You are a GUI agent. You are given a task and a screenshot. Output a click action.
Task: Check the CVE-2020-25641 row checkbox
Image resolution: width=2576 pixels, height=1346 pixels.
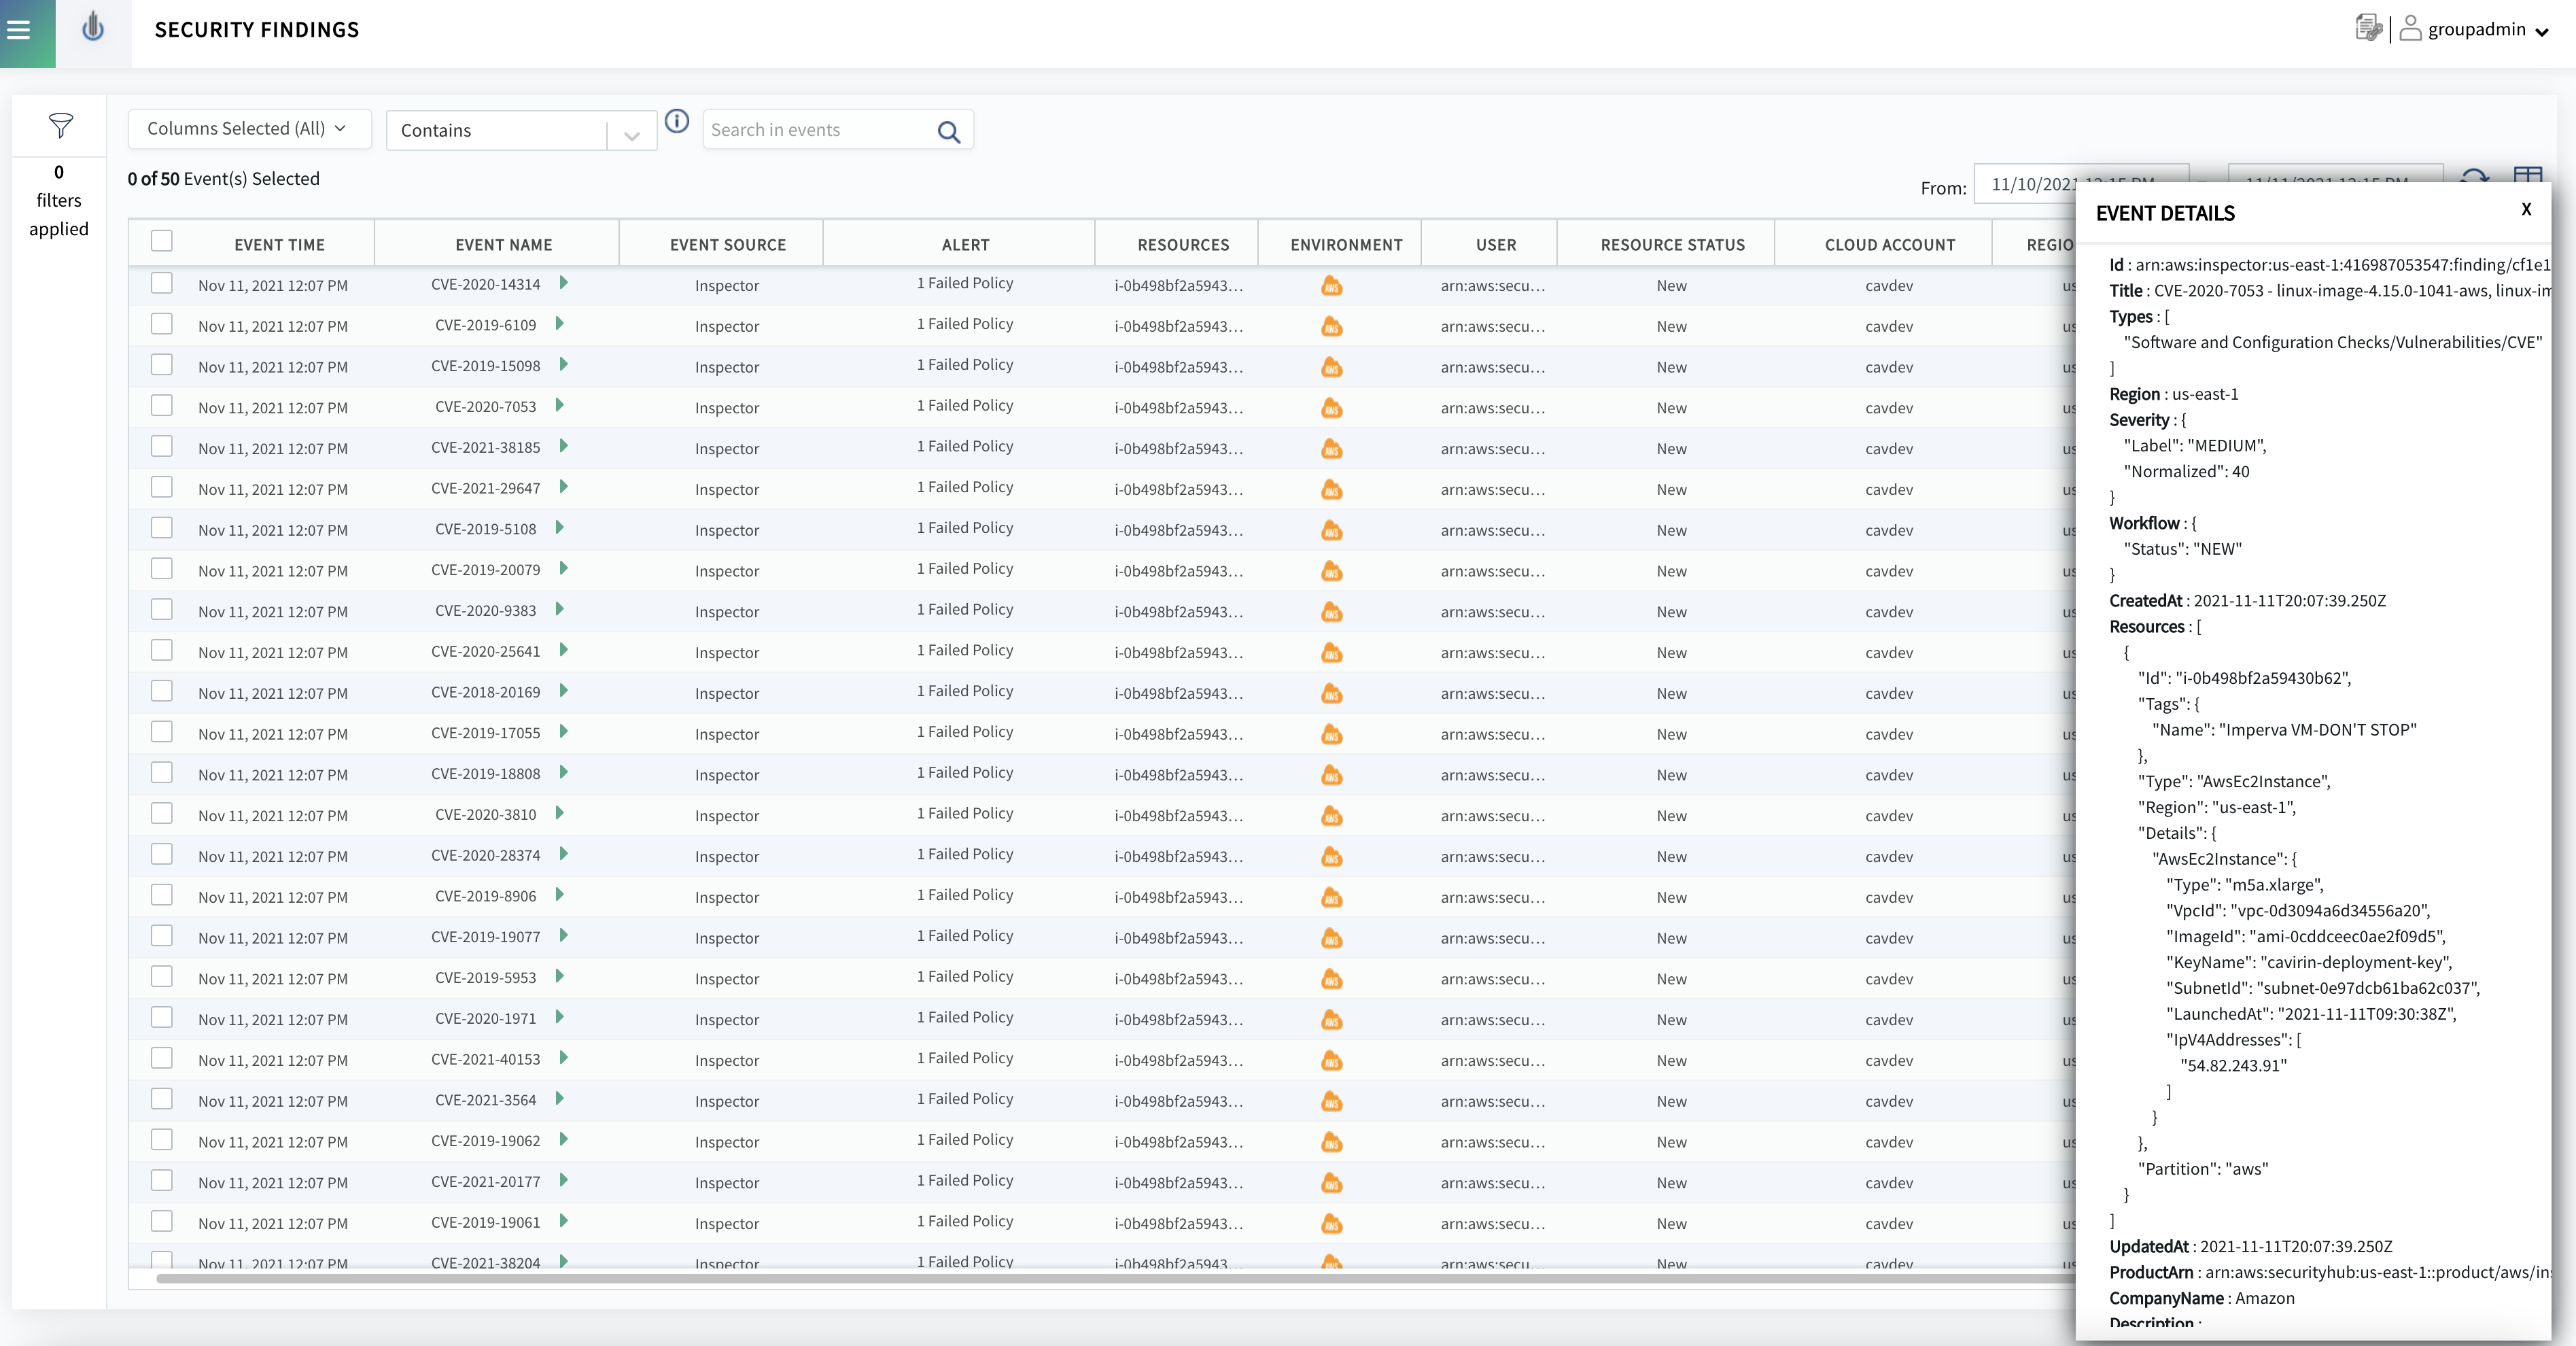point(161,650)
